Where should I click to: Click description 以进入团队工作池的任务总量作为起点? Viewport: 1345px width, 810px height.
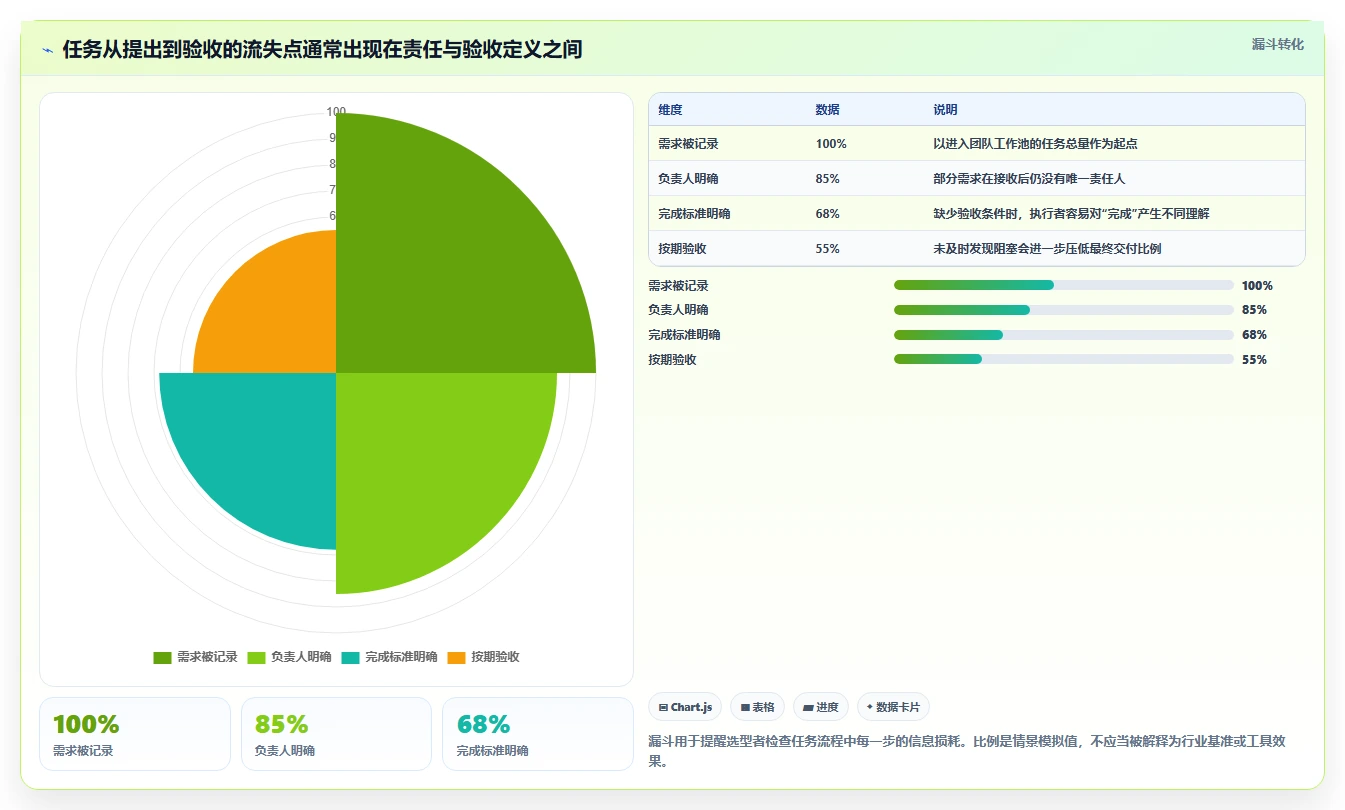[1036, 144]
